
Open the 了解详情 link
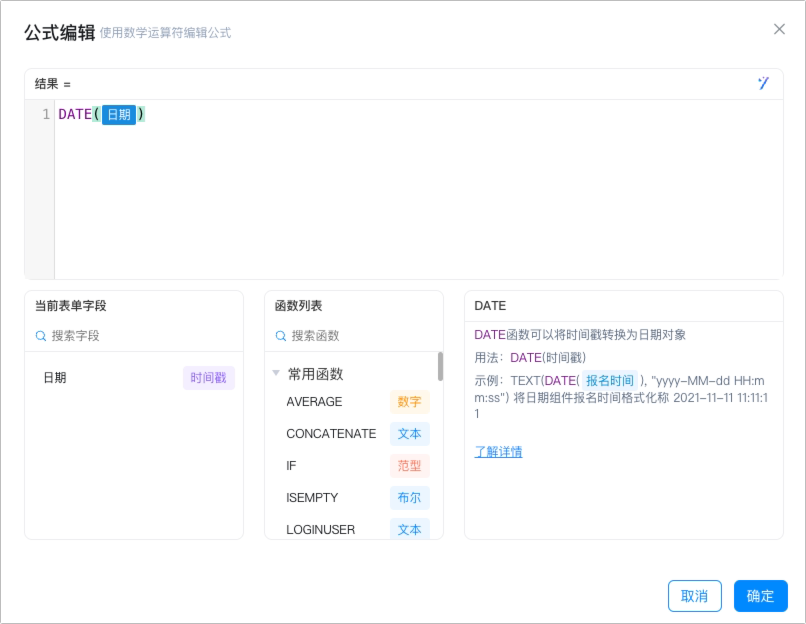pyautogui.click(x=498, y=452)
